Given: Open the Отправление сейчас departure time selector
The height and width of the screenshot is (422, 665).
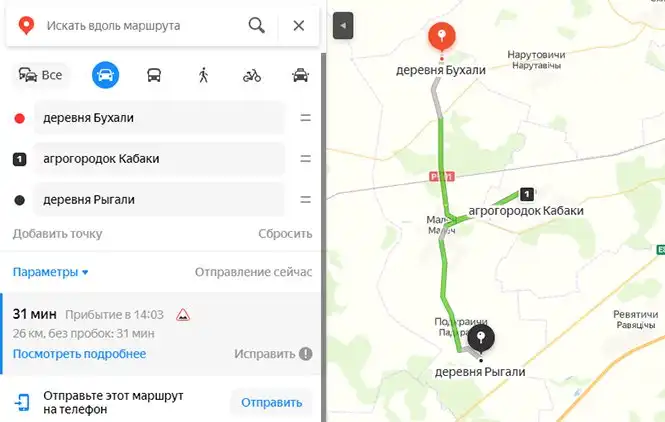Looking at the screenshot, I should pyautogui.click(x=253, y=272).
